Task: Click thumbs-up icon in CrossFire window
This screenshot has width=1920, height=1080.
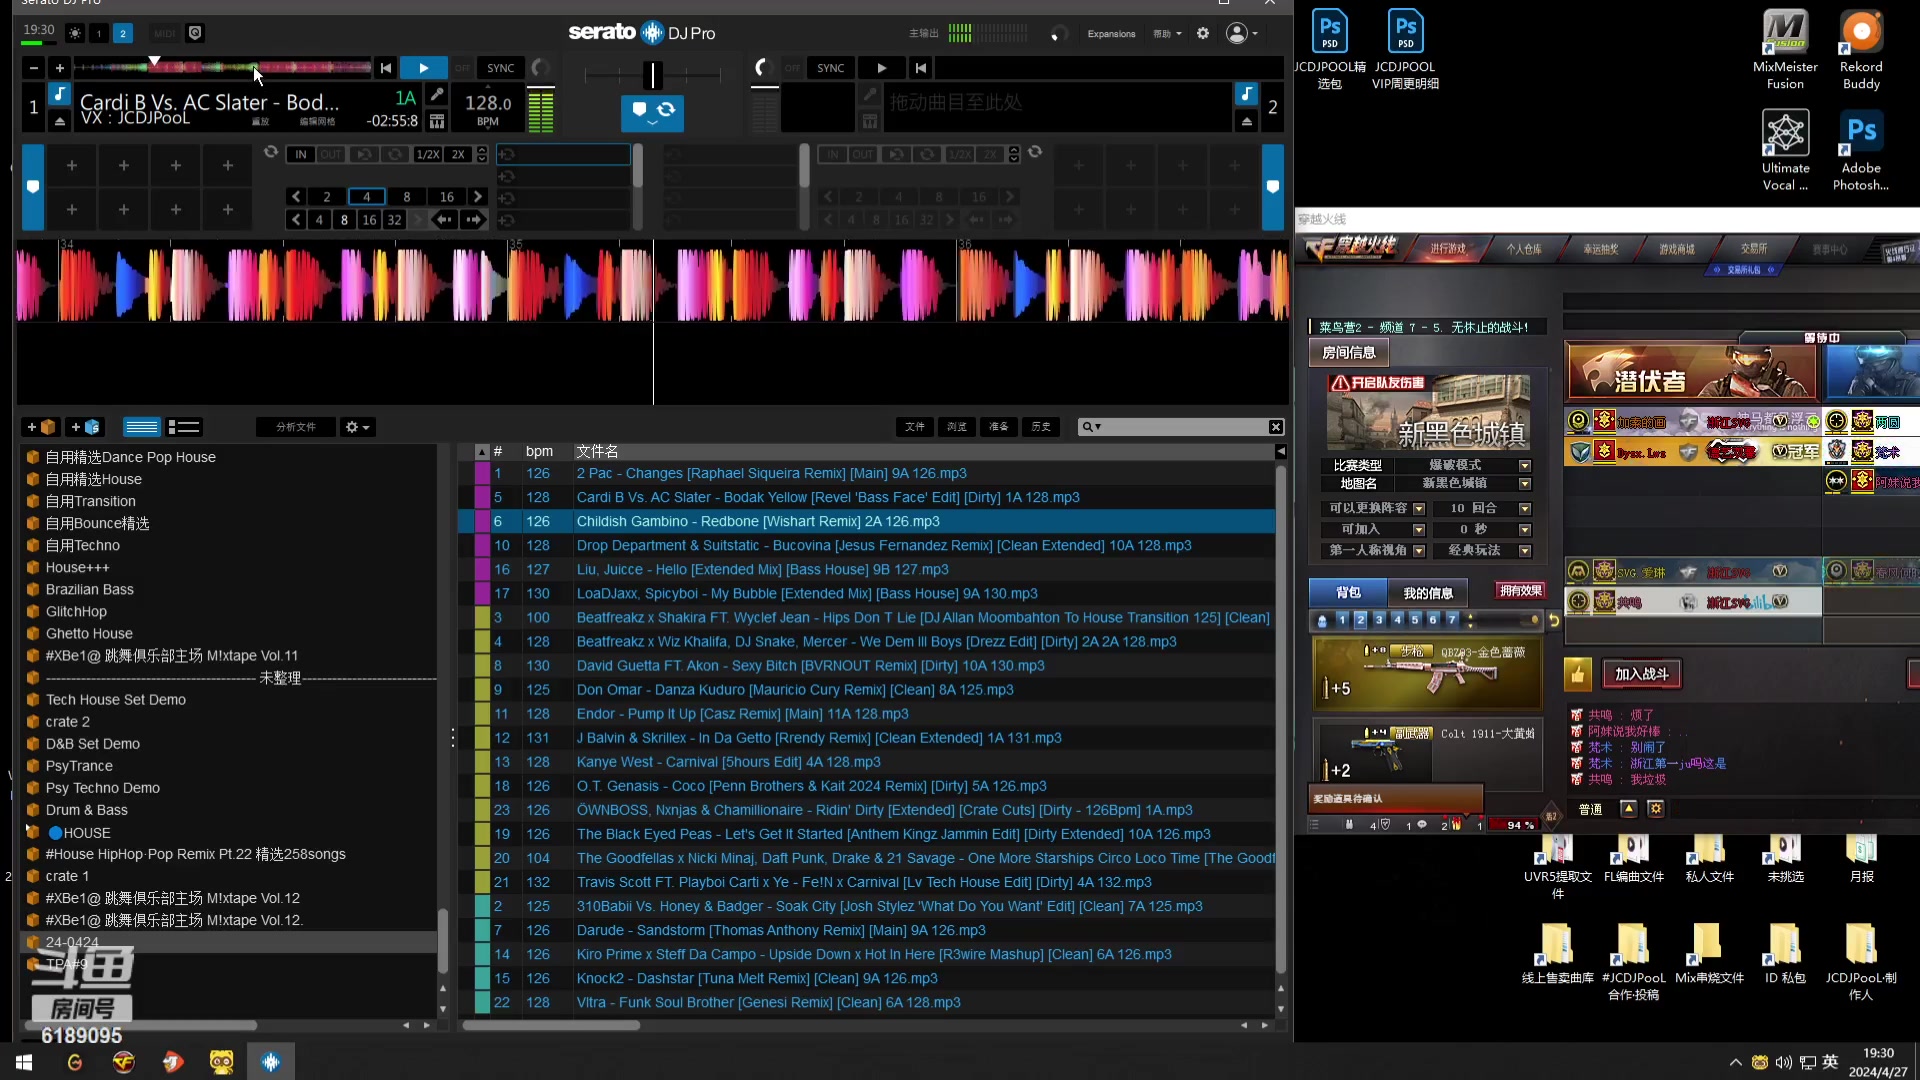Action: pyautogui.click(x=1578, y=674)
